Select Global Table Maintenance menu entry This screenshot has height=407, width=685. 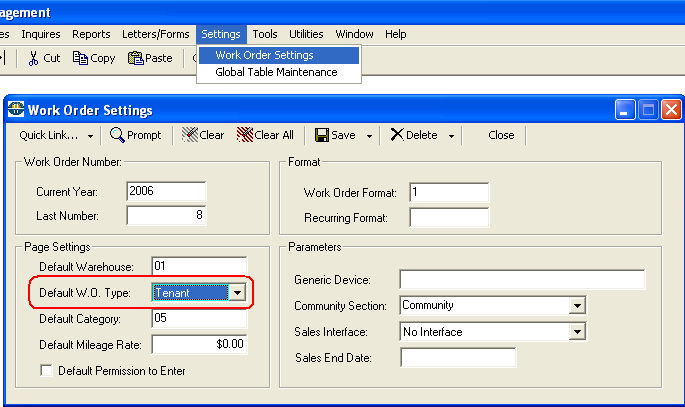coord(276,72)
